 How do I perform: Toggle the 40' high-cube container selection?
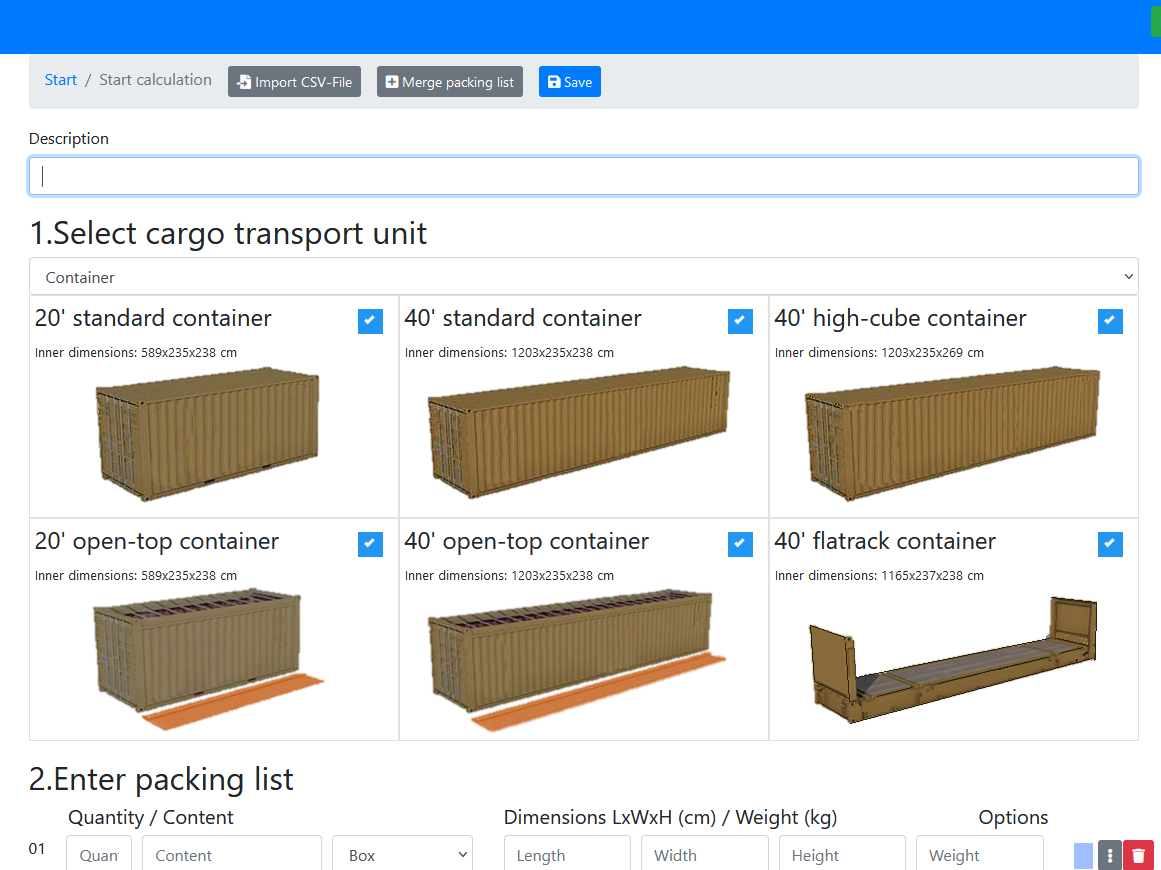click(1110, 321)
